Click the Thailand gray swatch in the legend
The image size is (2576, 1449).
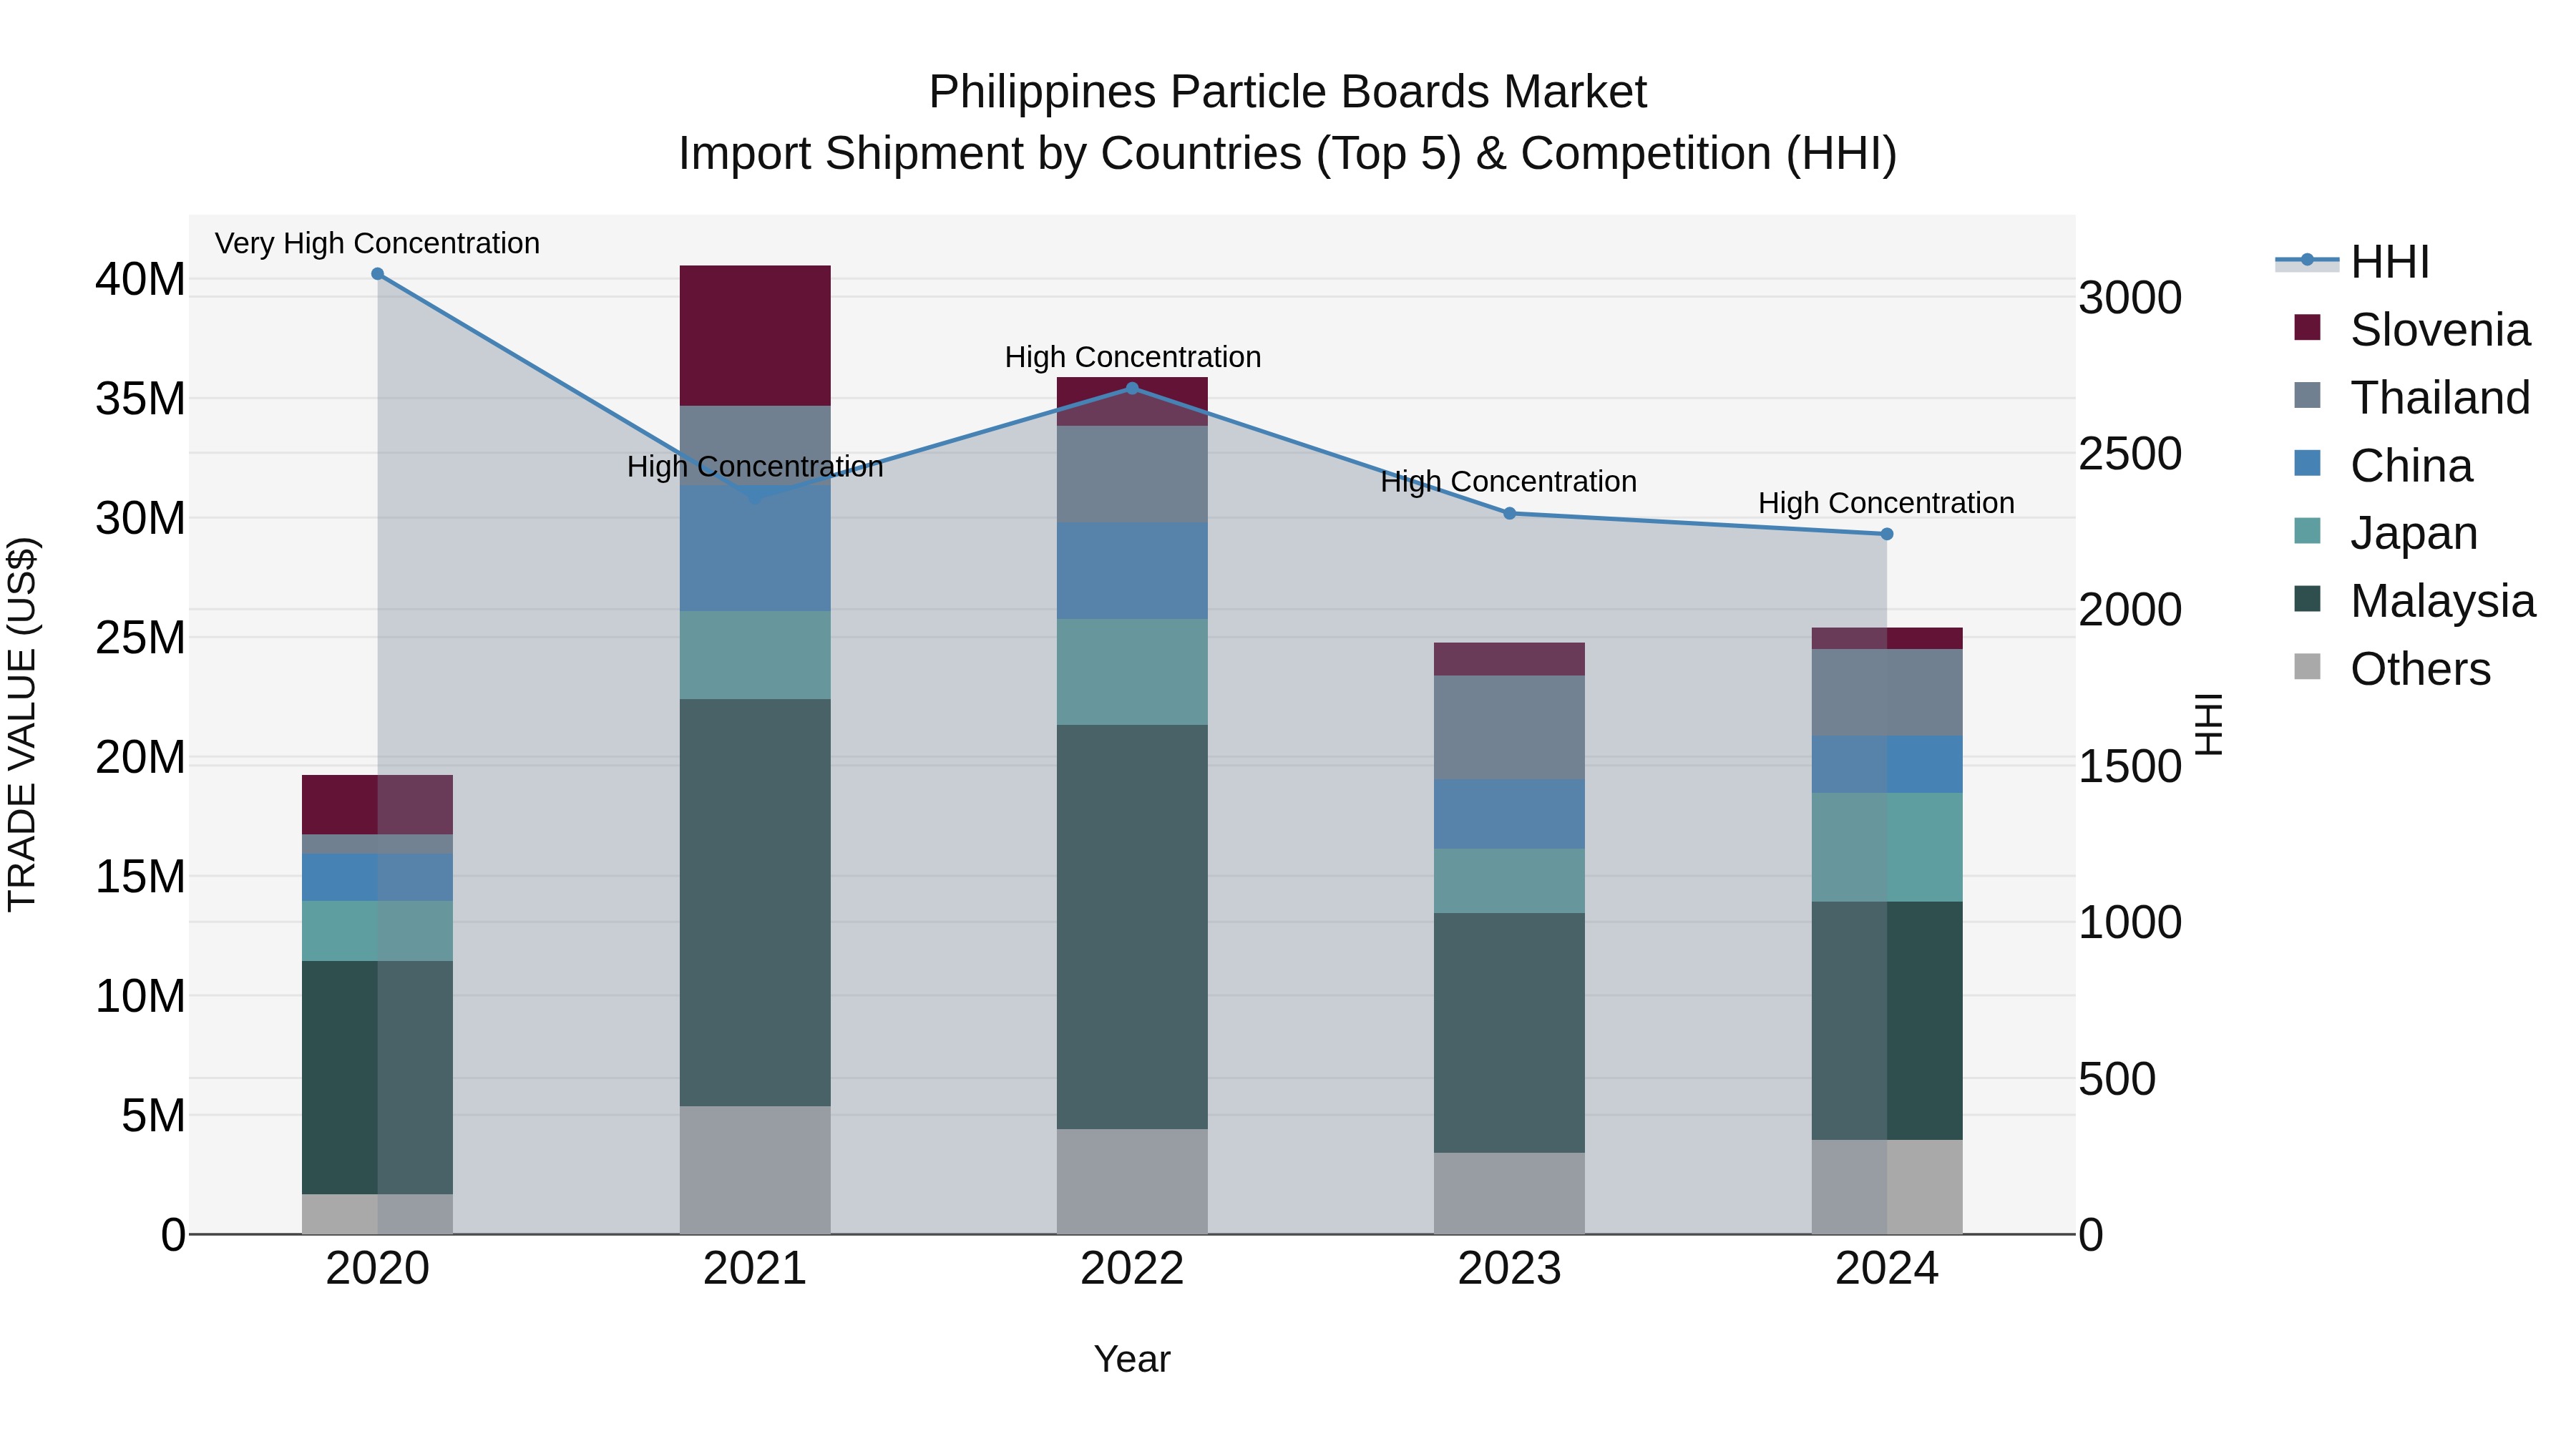point(2307,395)
